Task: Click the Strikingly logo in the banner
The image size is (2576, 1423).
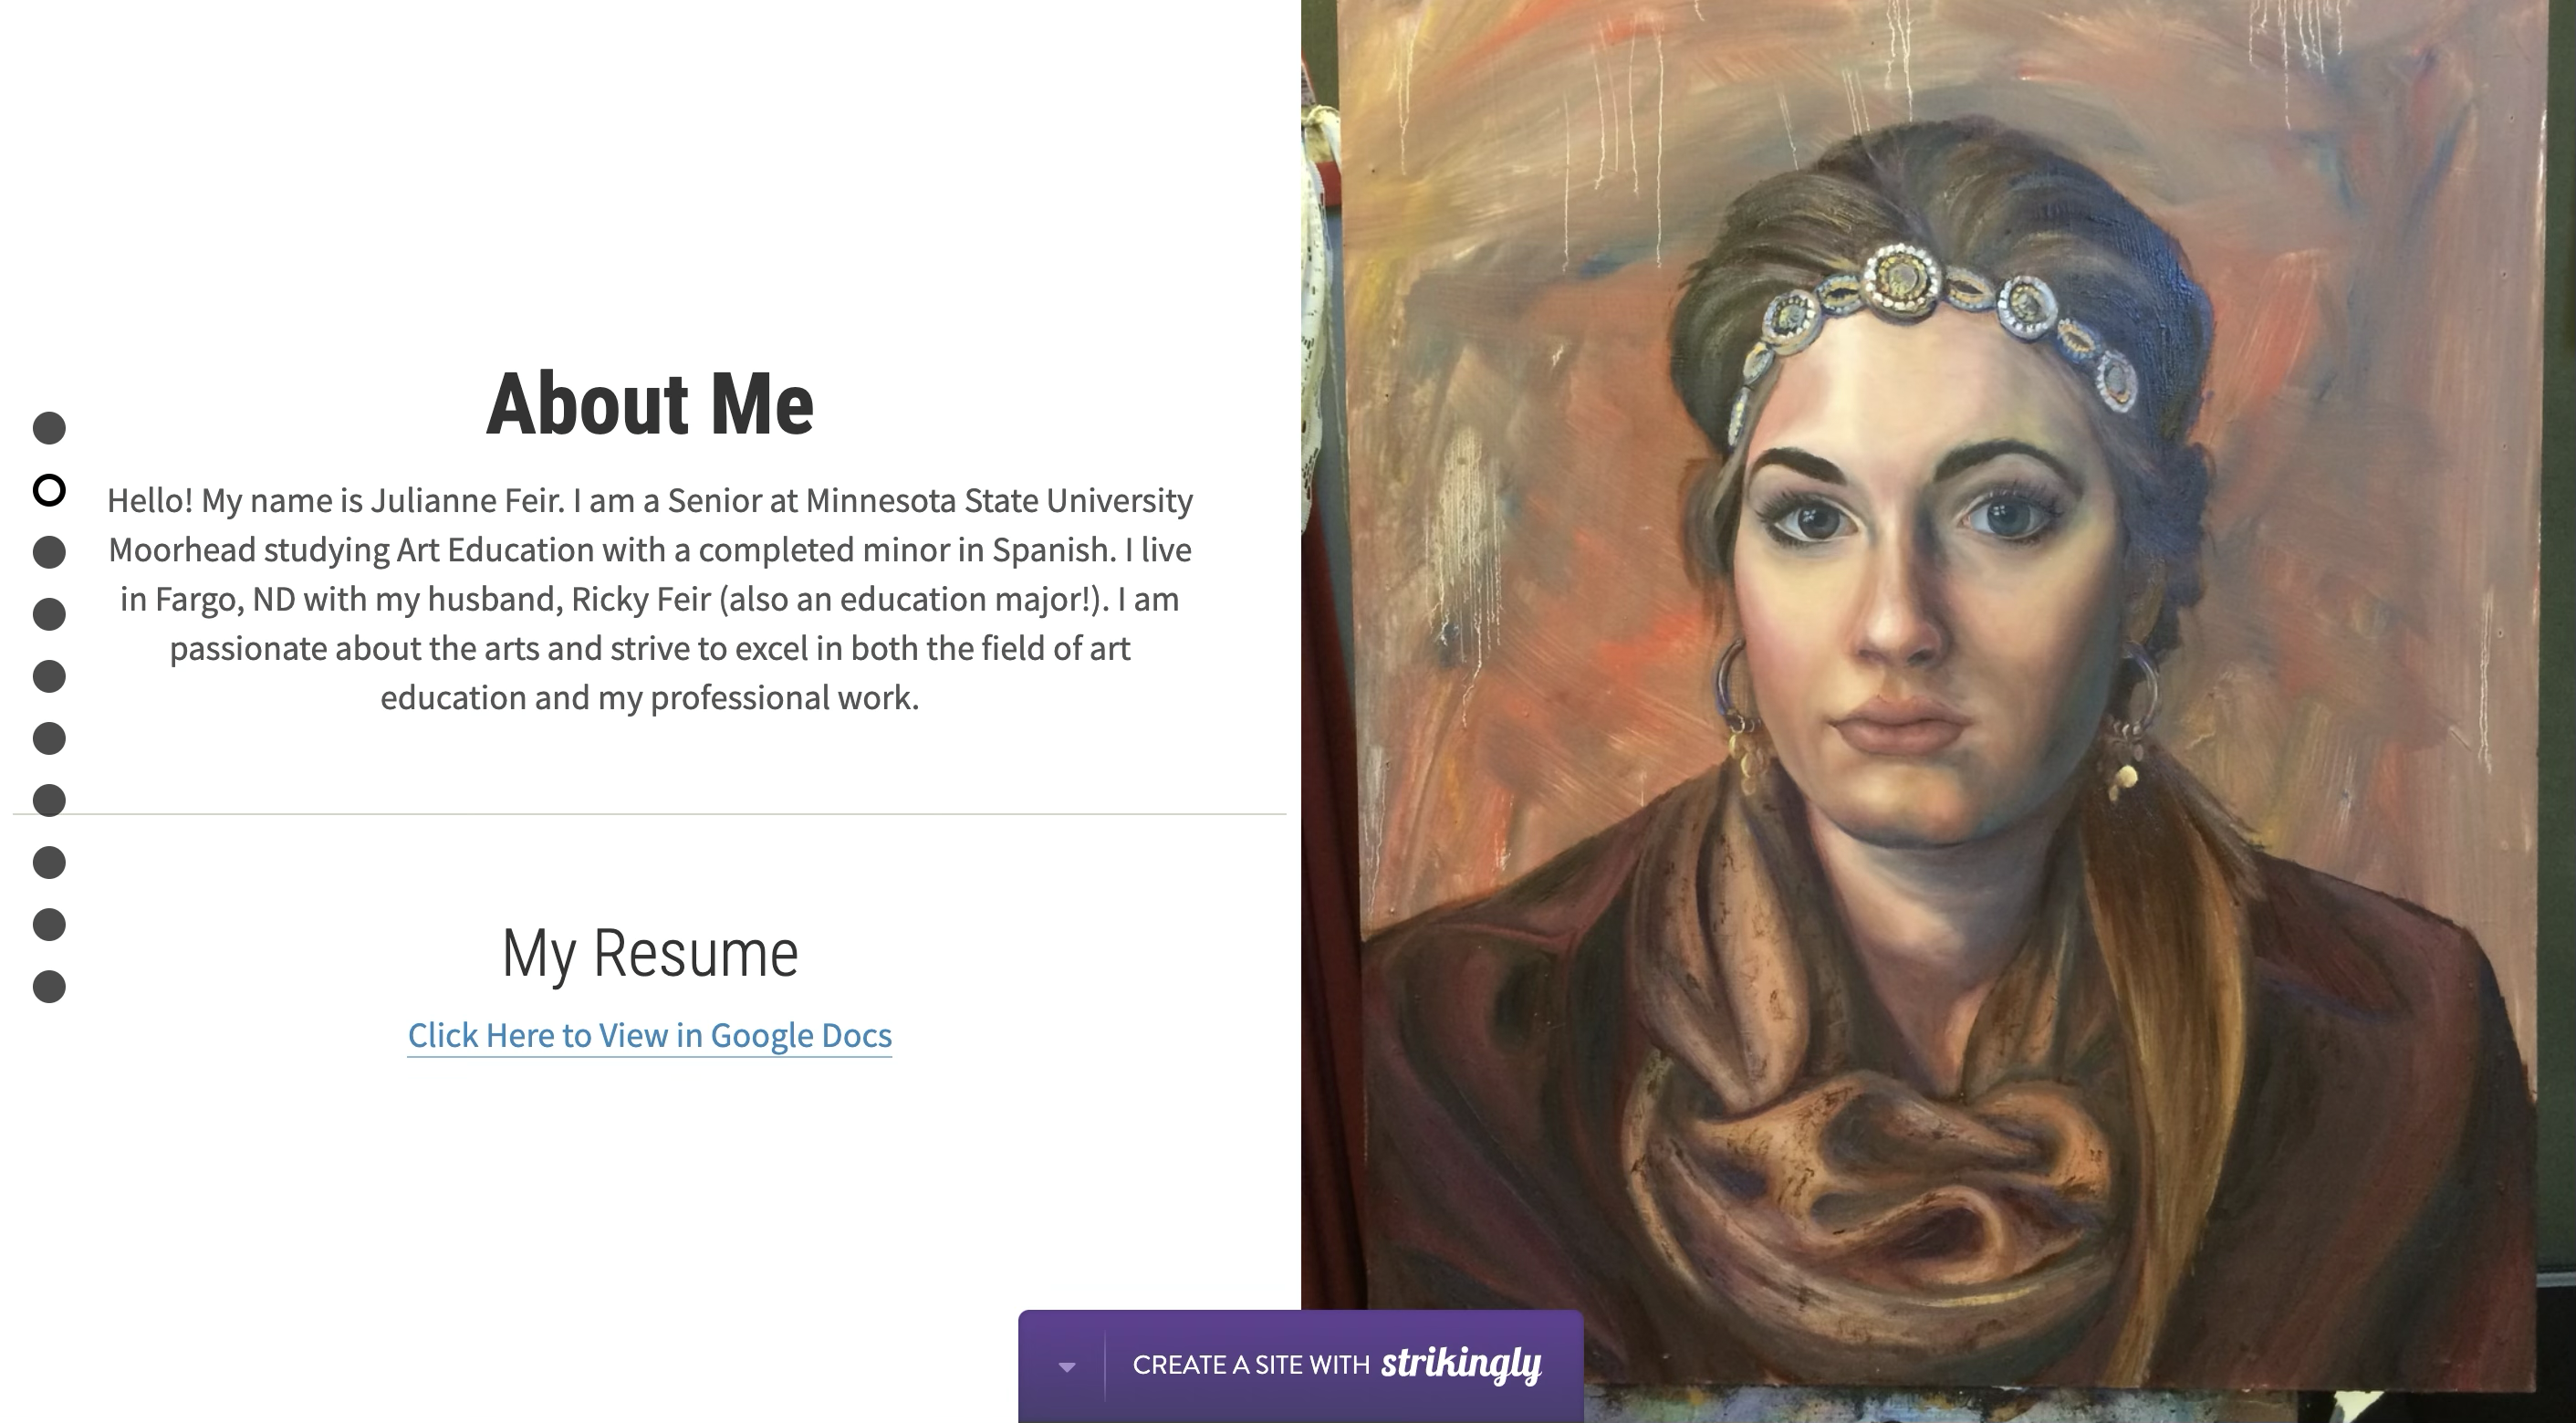Action: pos(1461,1364)
